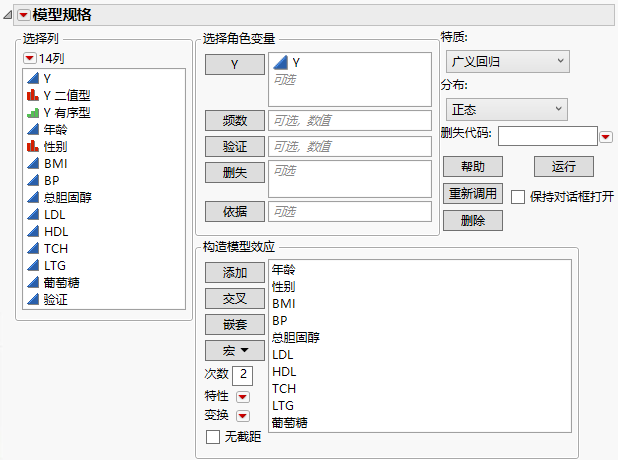Click the continuous icon beside TCH column

pyautogui.click(x=33, y=248)
